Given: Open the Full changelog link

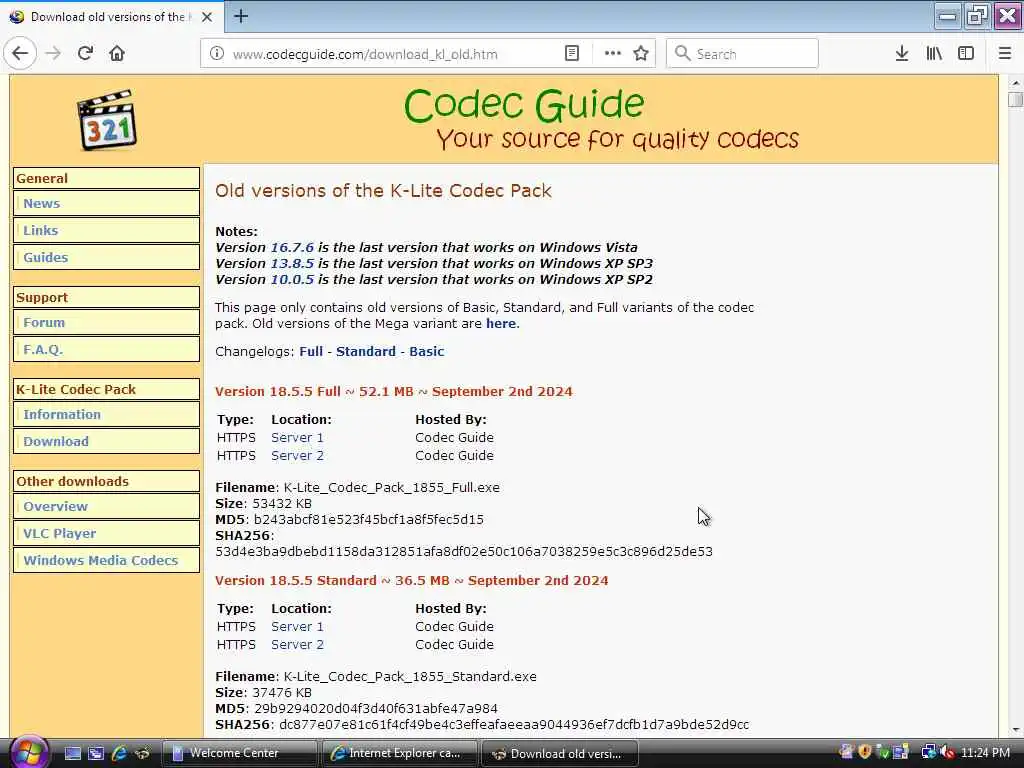Looking at the screenshot, I should 311,351.
